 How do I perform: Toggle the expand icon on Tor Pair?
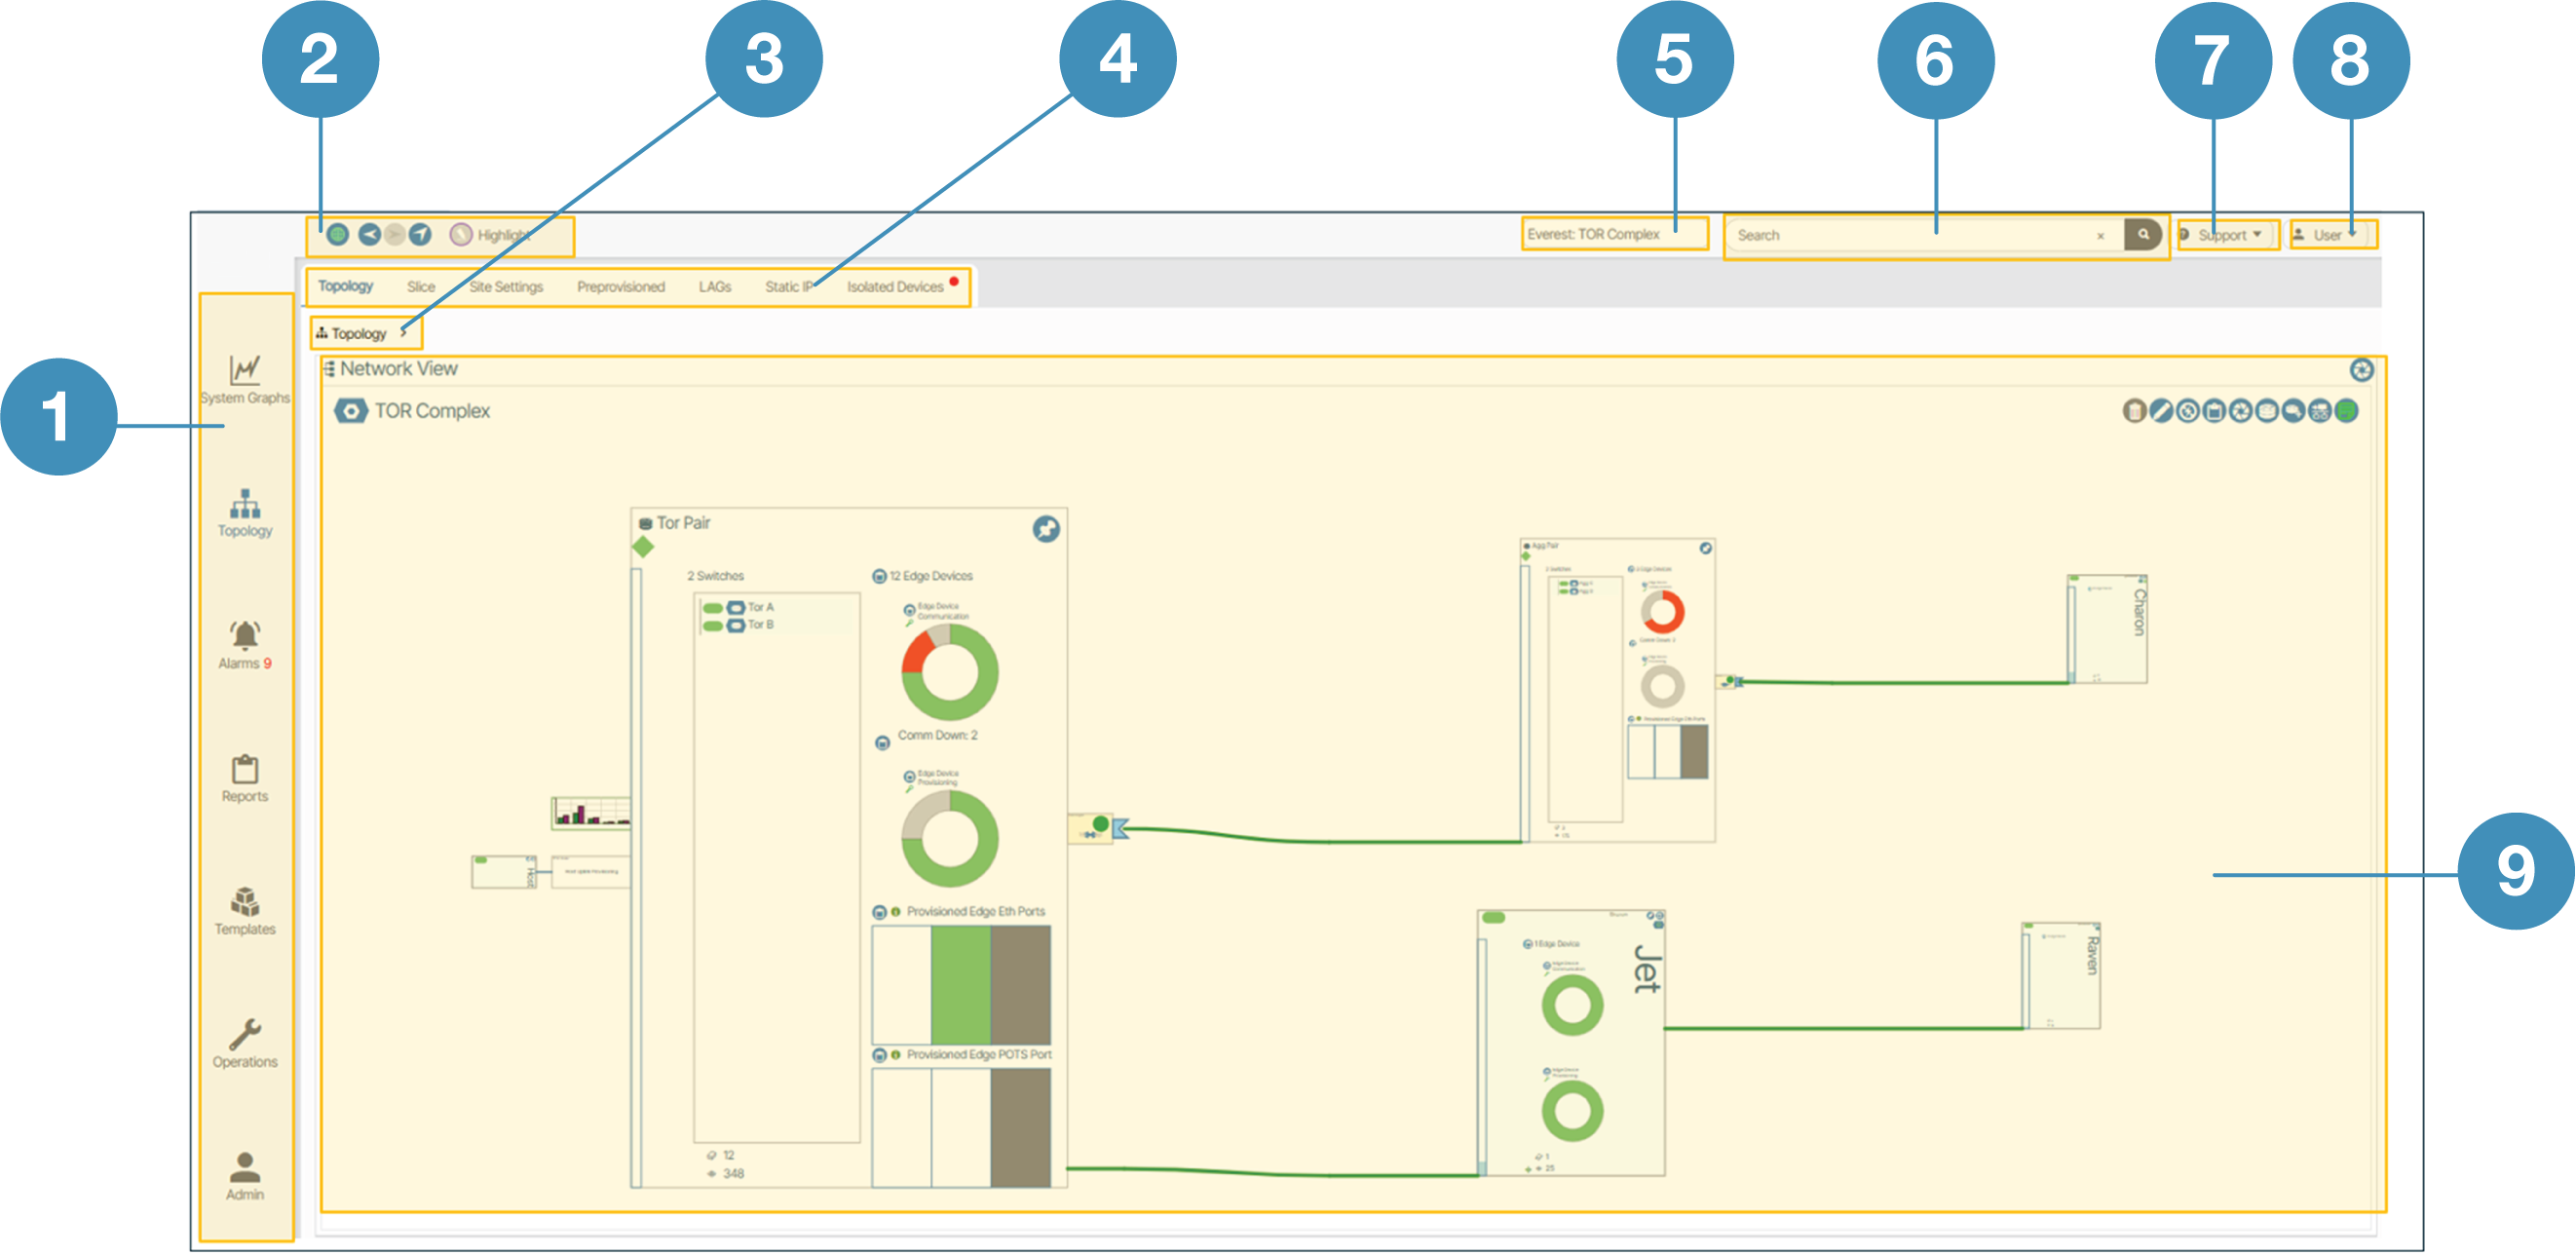pos(1046,529)
